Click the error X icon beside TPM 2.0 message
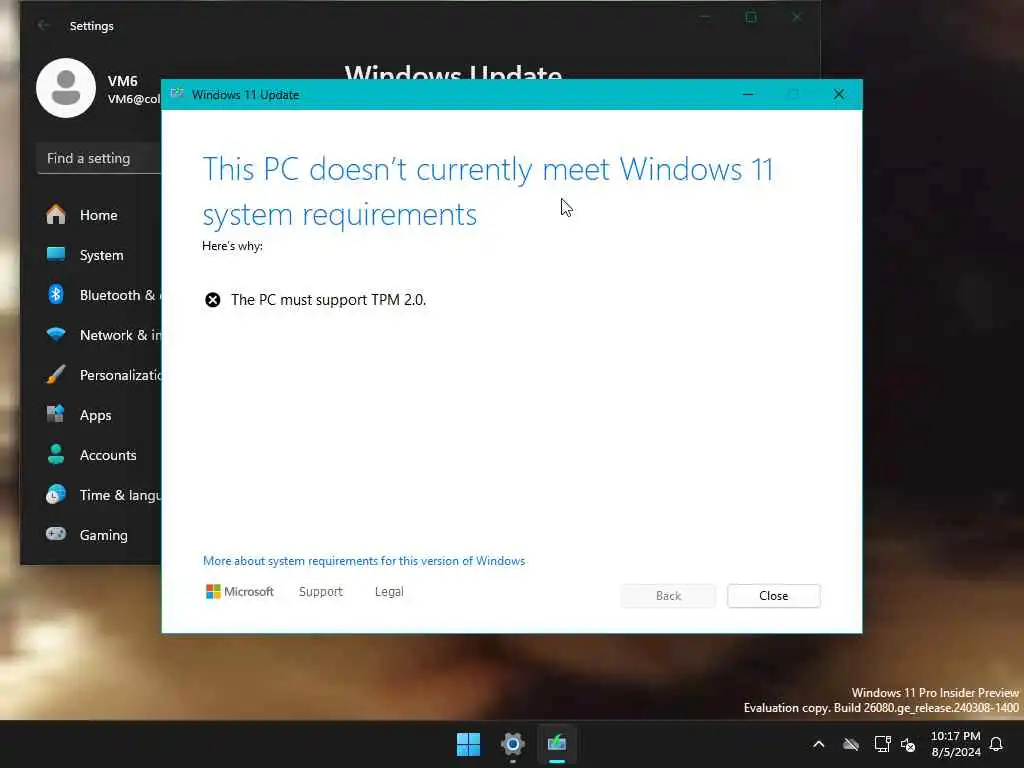The width and height of the screenshot is (1024, 768). [213, 300]
